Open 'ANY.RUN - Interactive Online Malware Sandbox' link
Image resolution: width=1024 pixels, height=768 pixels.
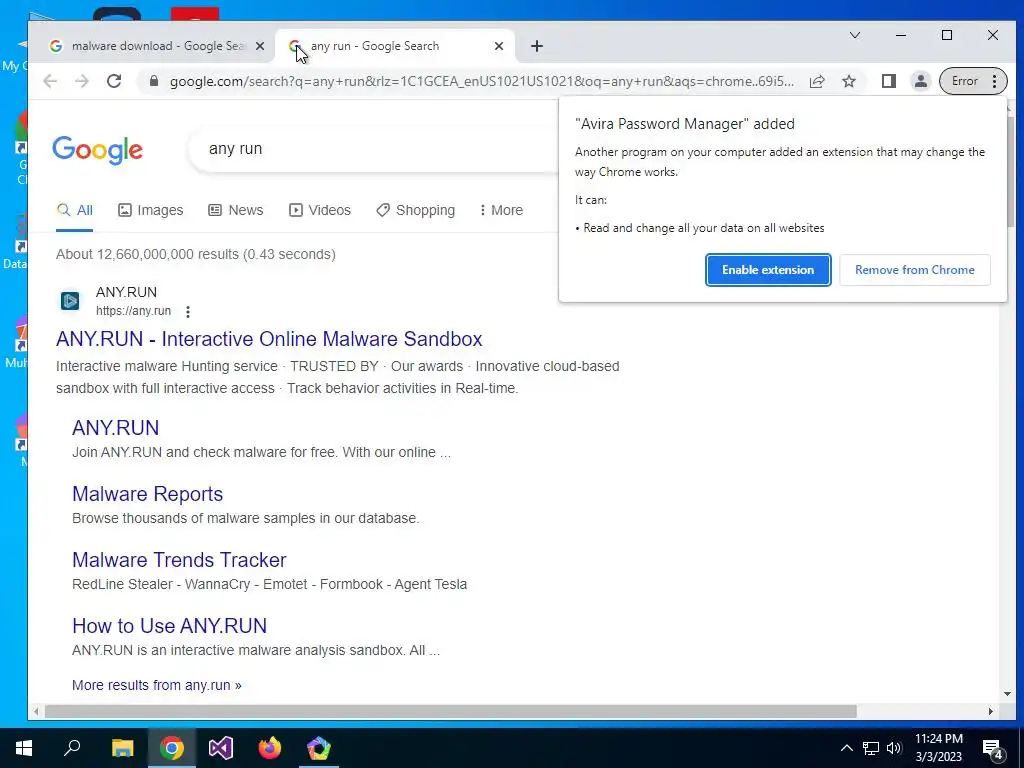(x=269, y=339)
